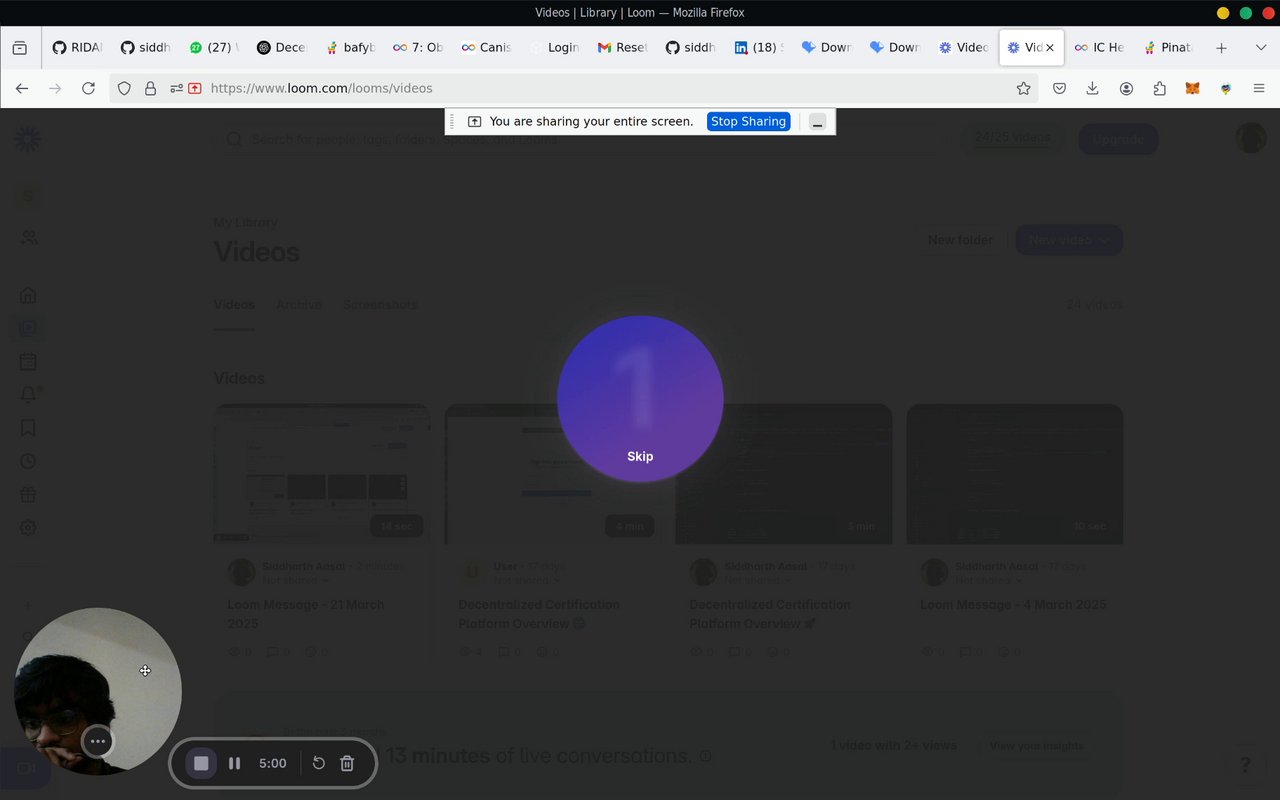1280x800 pixels.
Task: Open the Firefox extensions puzzle icon
Action: pyautogui.click(x=1159, y=88)
